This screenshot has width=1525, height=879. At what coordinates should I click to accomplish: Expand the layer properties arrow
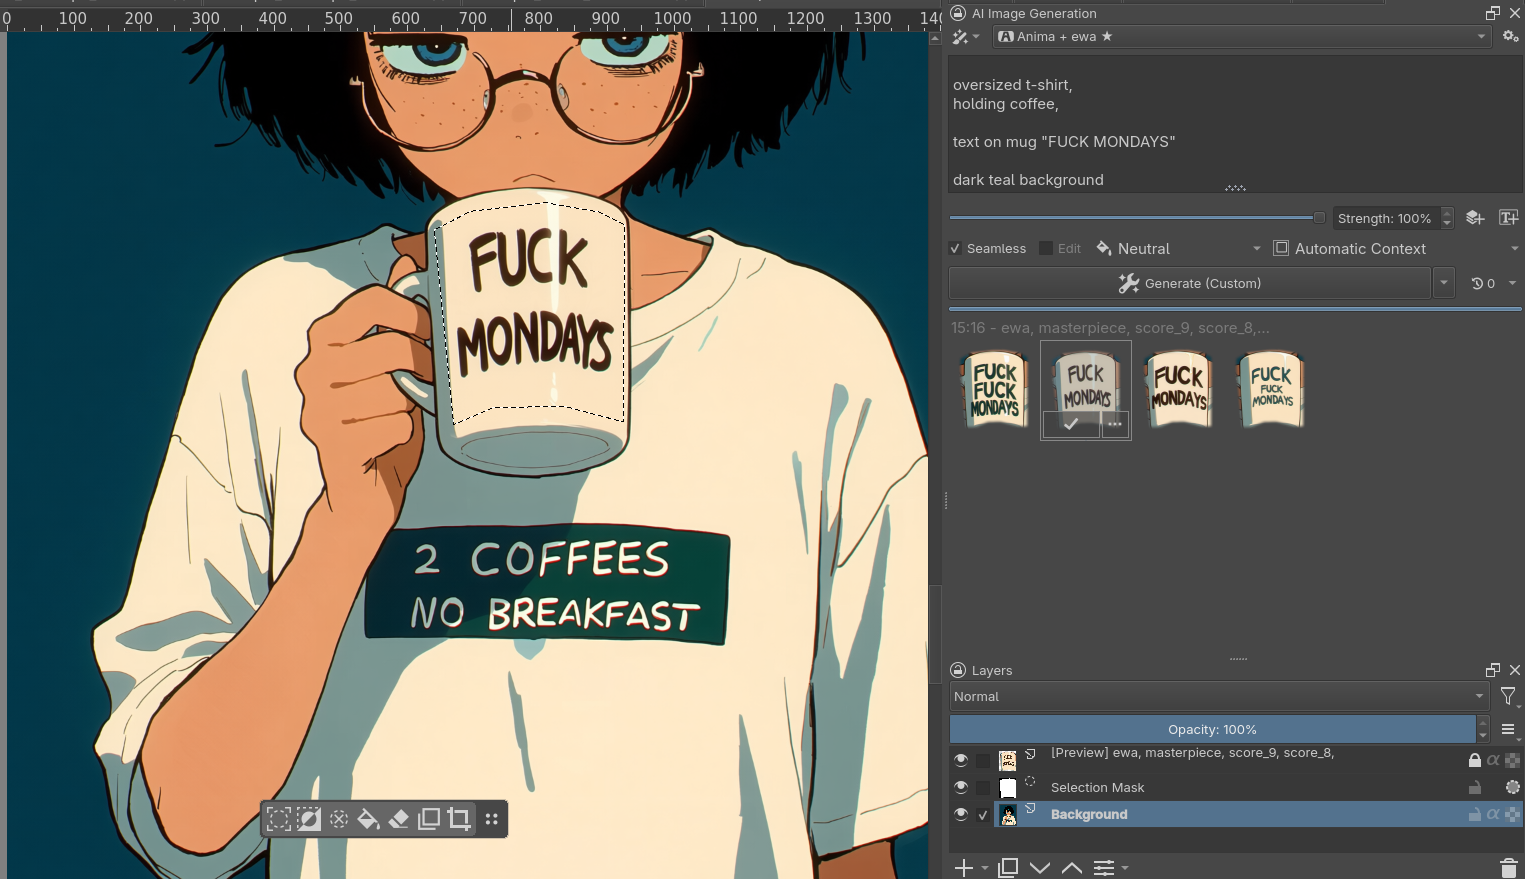pos(1125,868)
